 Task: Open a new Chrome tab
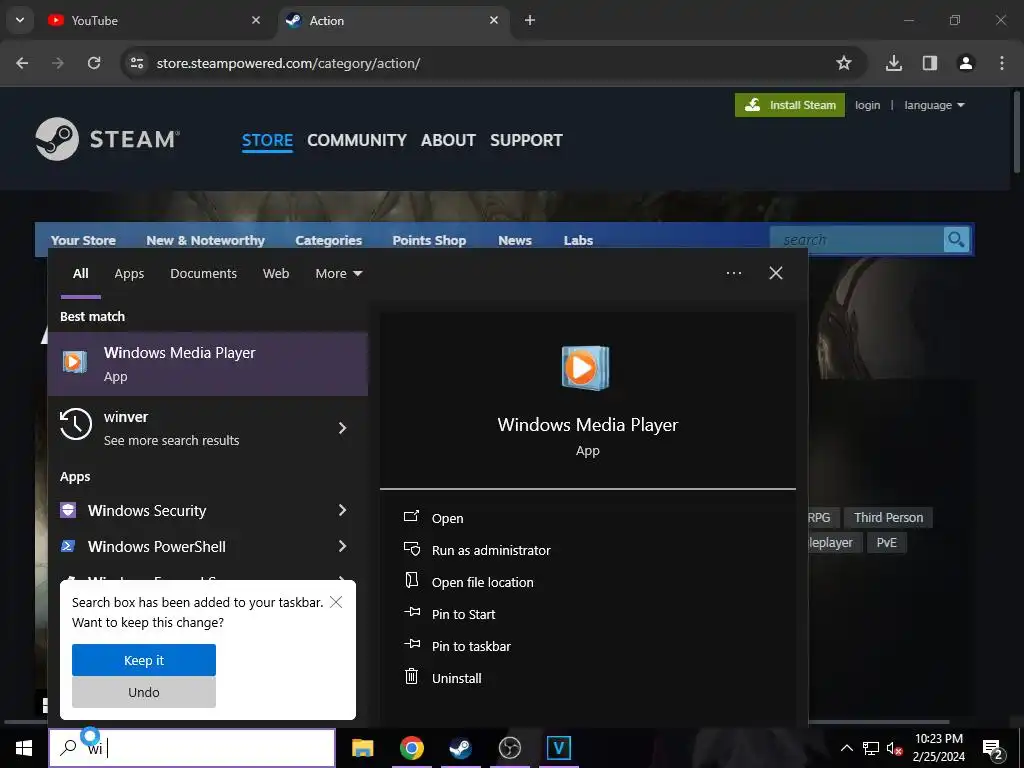click(530, 20)
